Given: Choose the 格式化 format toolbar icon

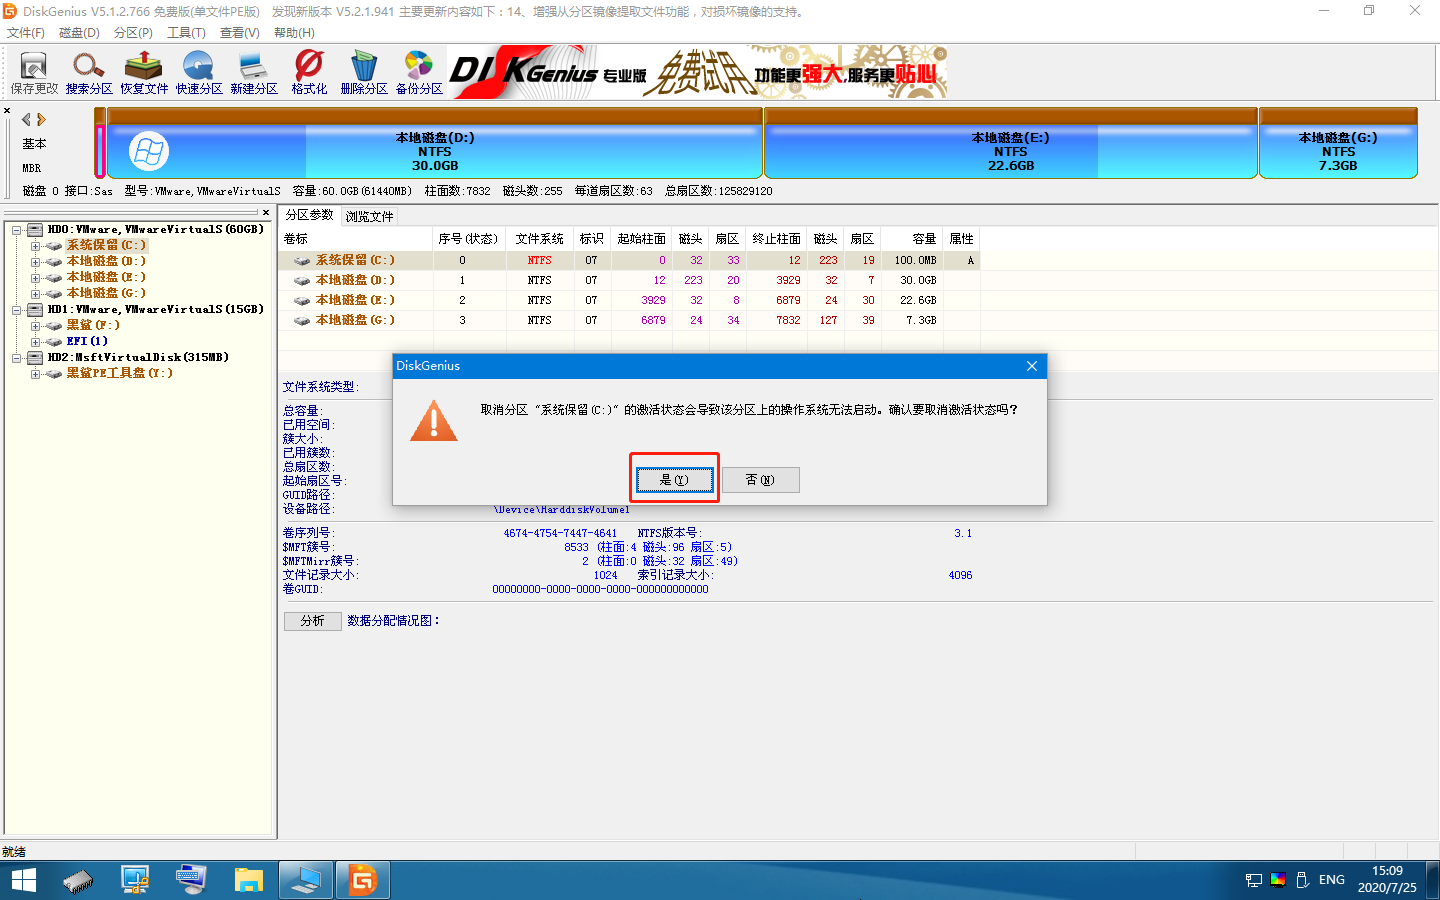Looking at the screenshot, I should click(309, 73).
